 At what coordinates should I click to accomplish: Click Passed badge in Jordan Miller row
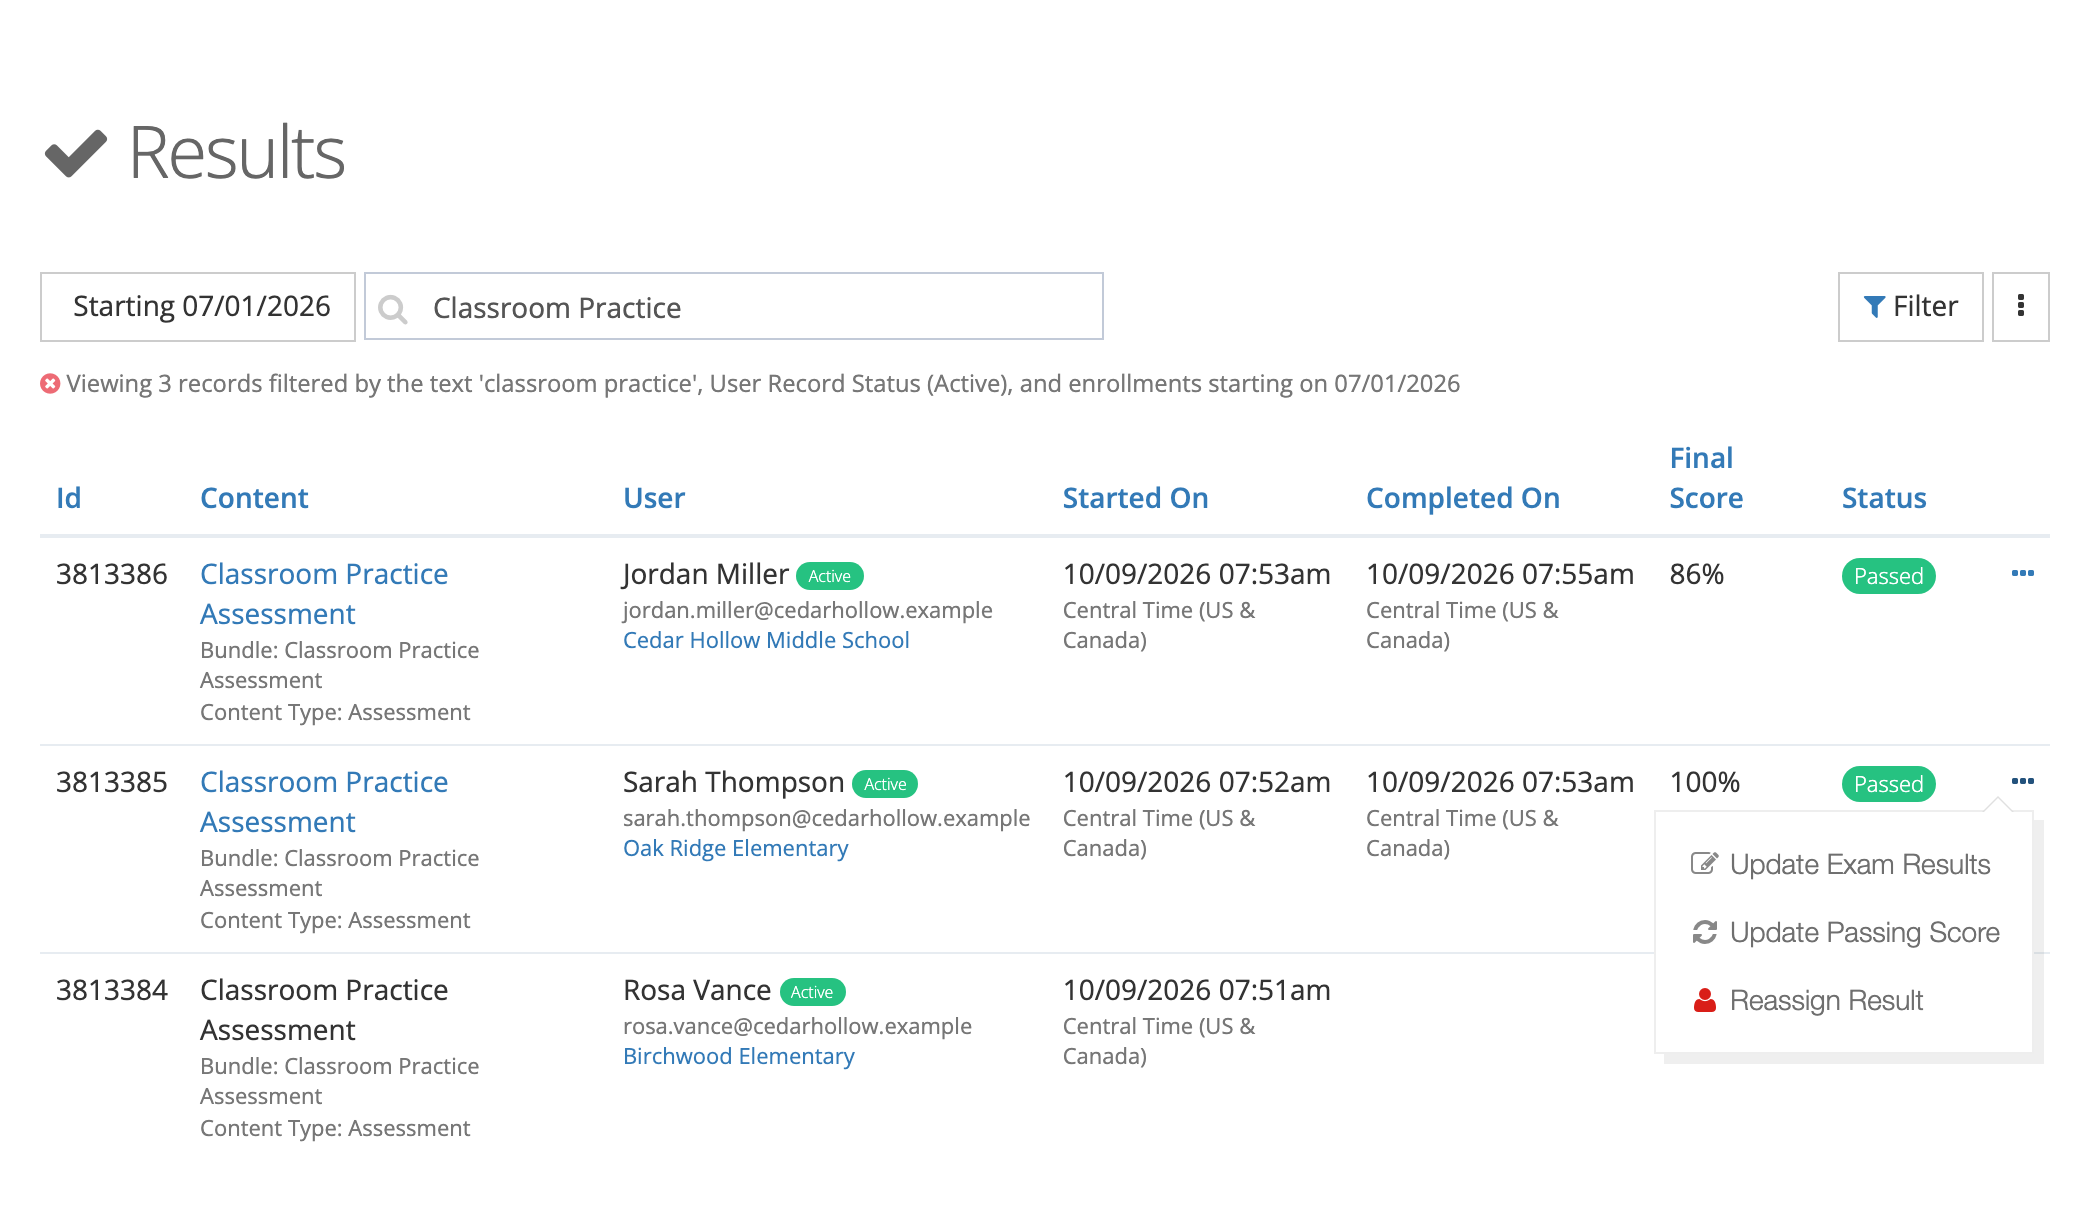pyautogui.click(x=1888, y=576)
